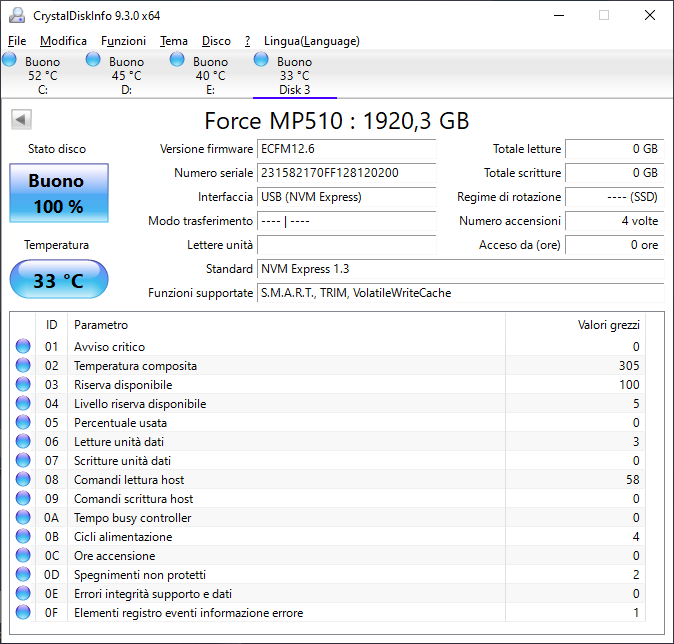This screenshot has width=674, height=644.
Task: Click status orb of row 06 Letture unità dati
Action: (23, 442)
